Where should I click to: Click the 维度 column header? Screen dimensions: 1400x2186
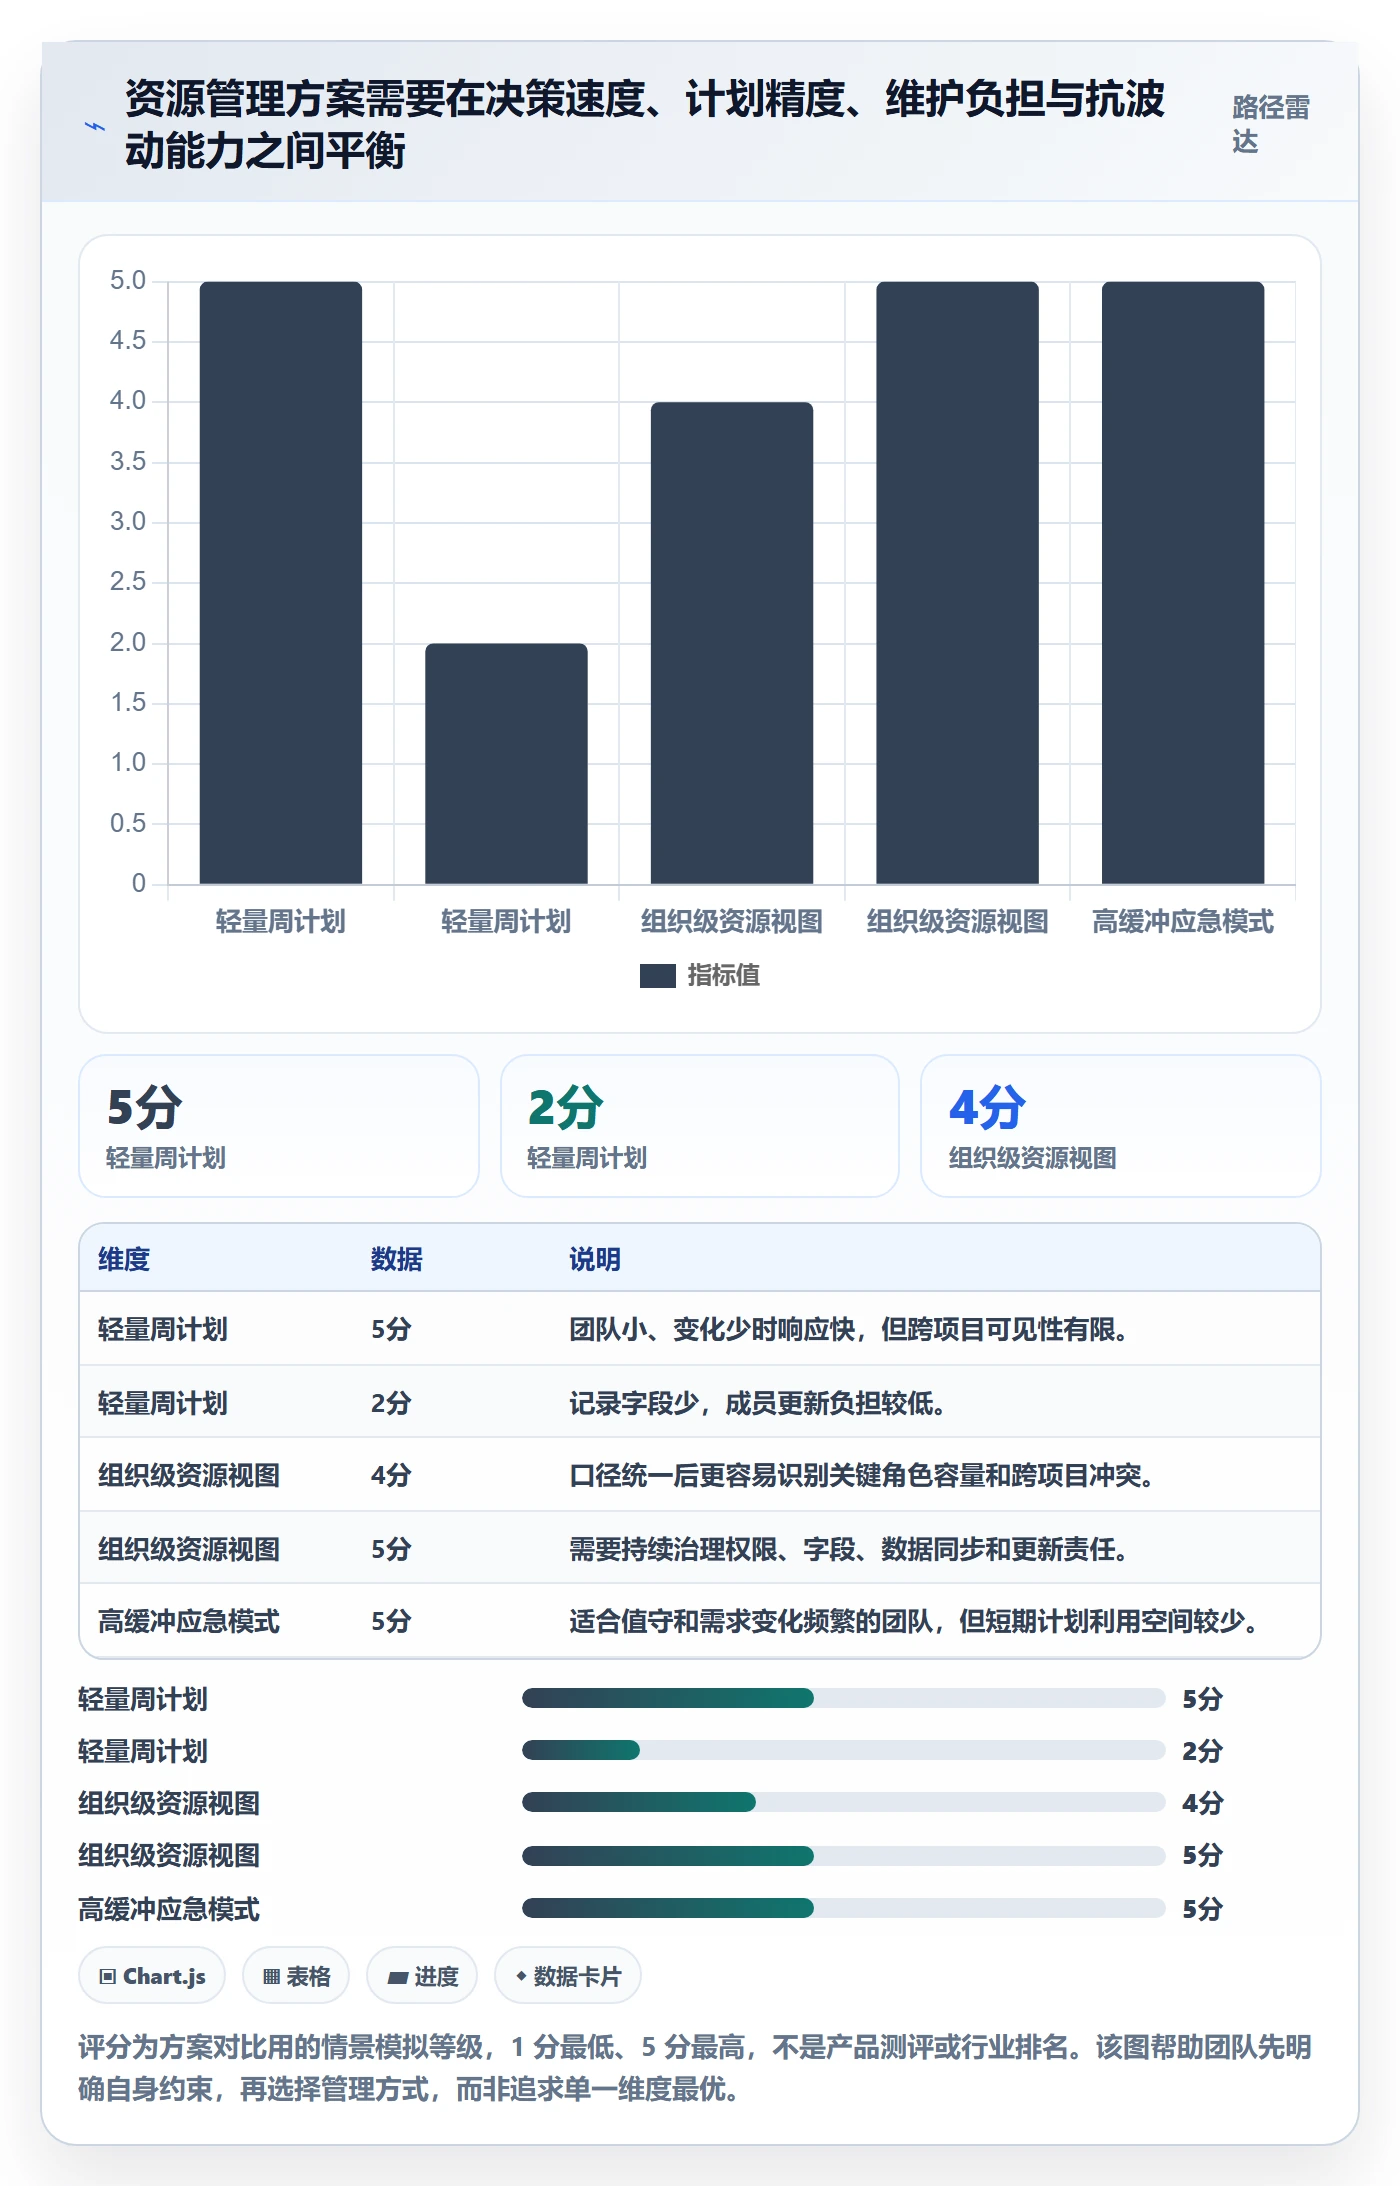point(124,1259)
